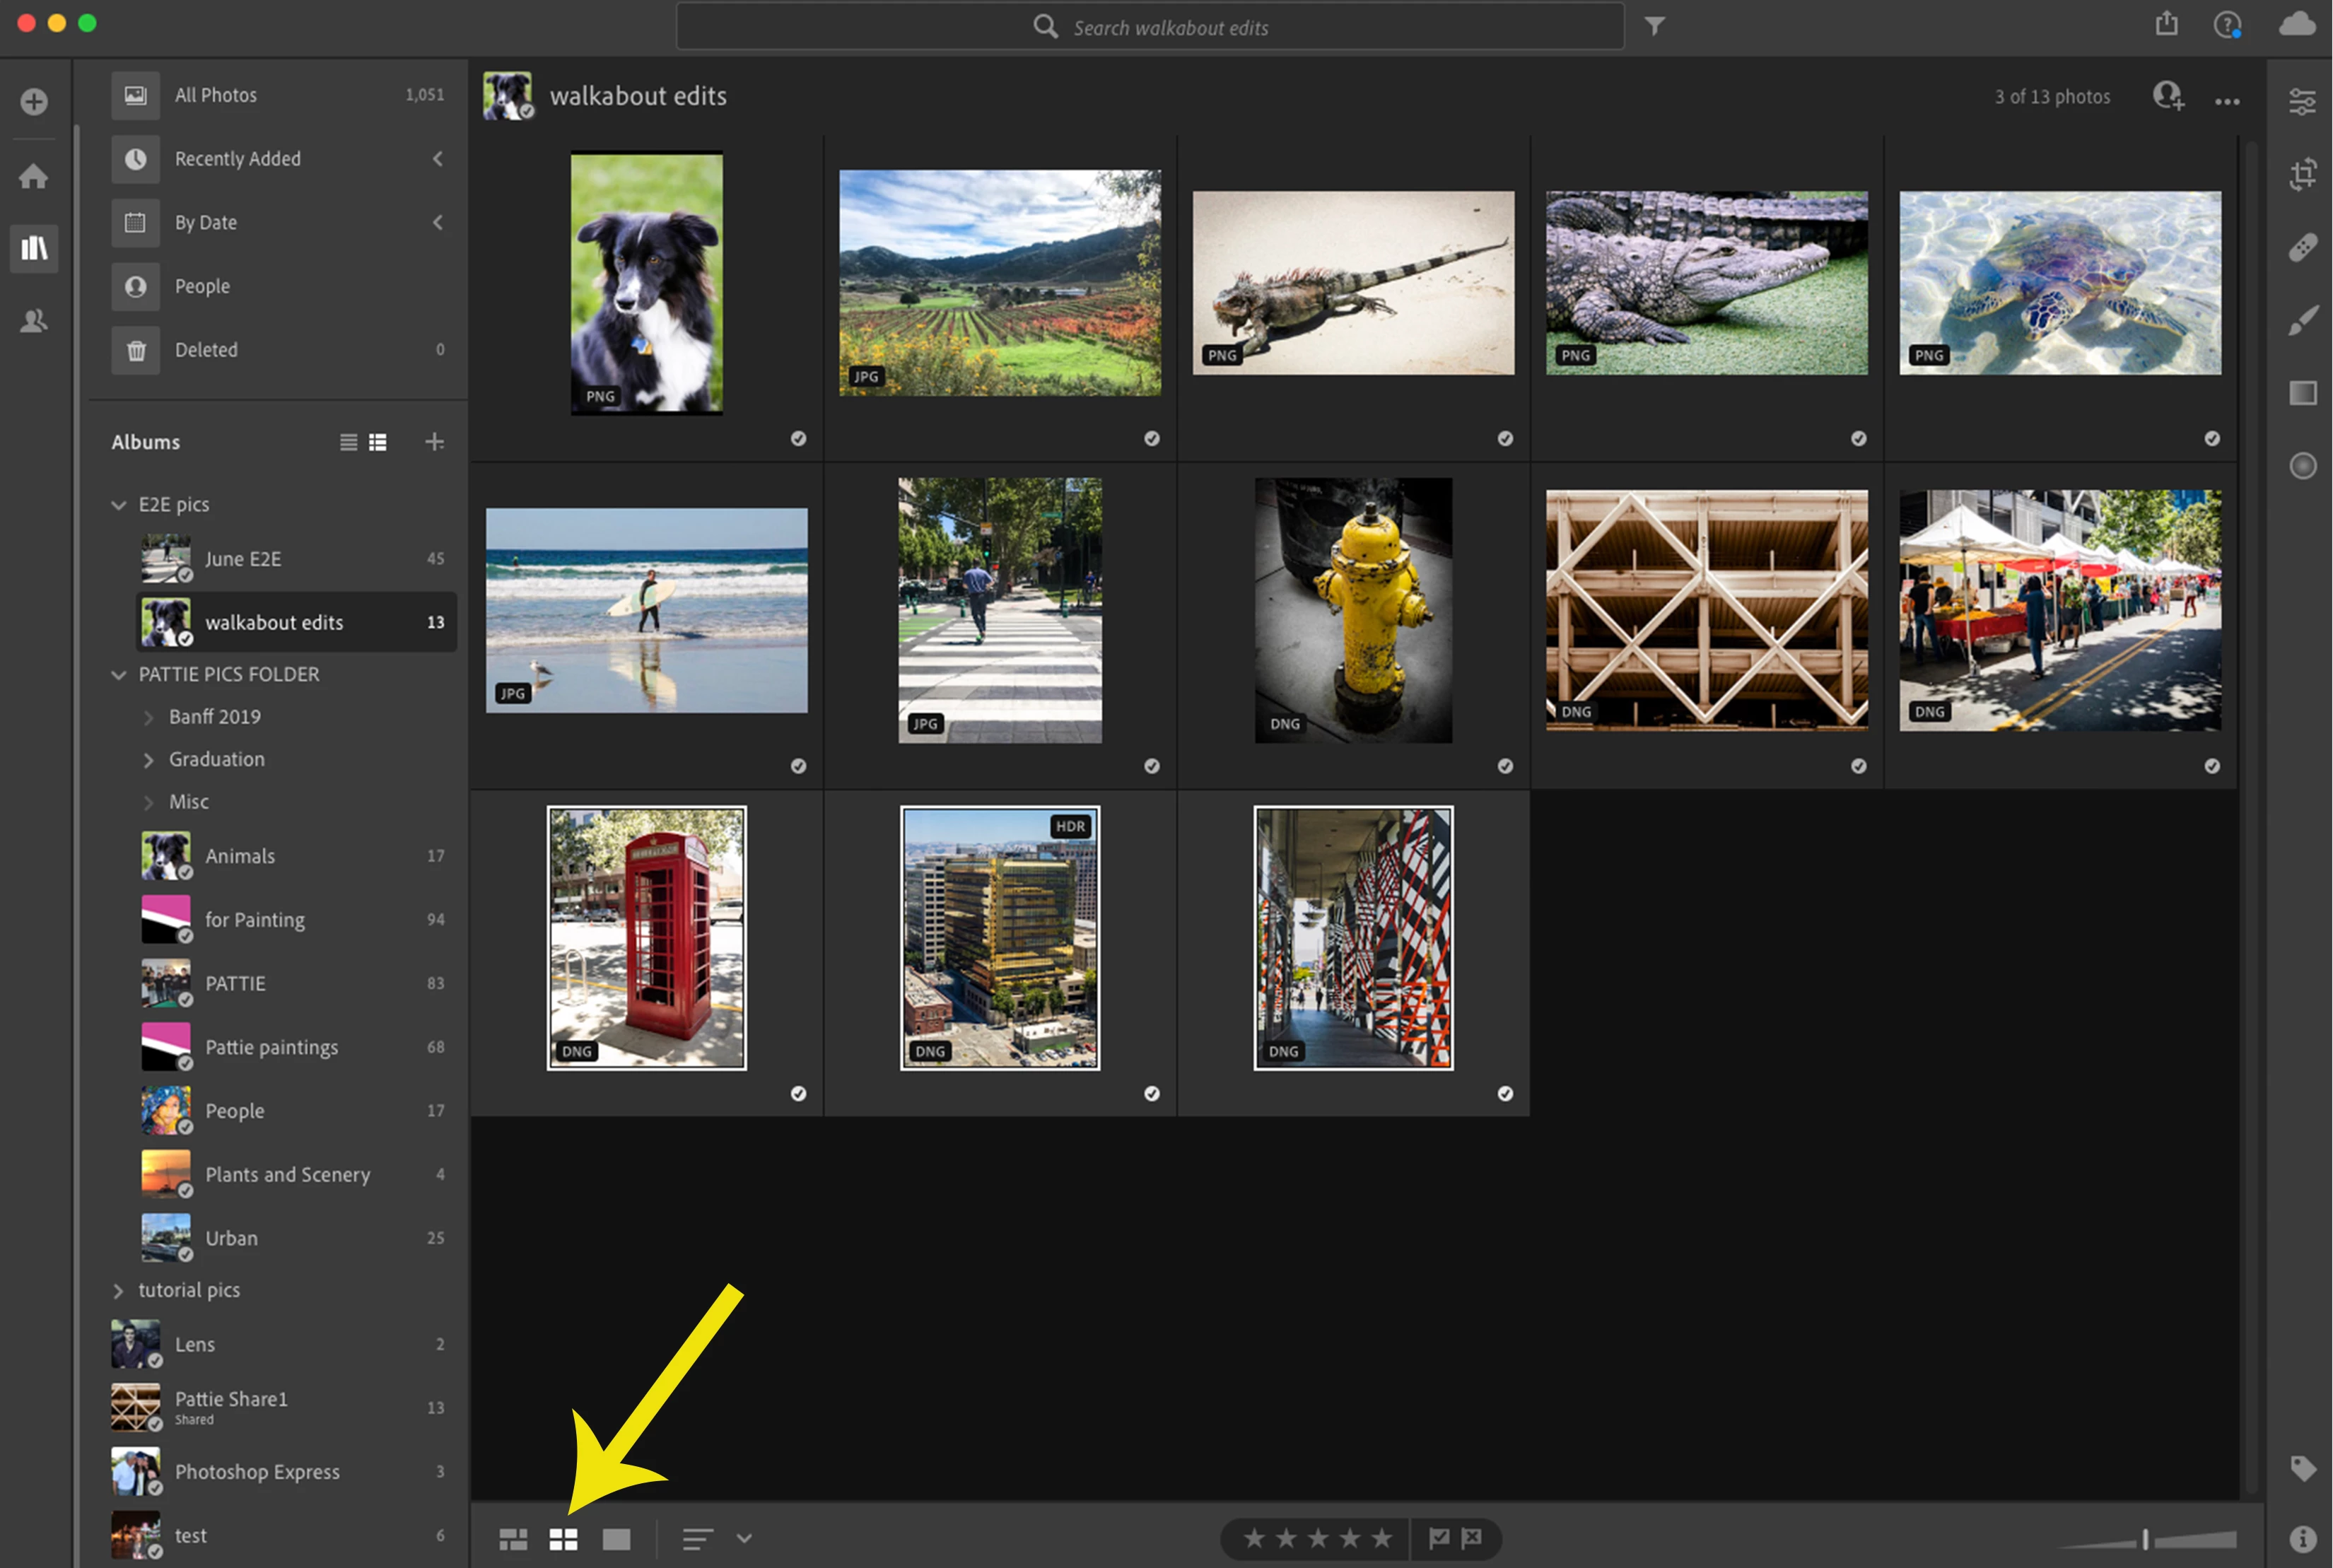Click the Add Photos plus icon
This screenshot has height=1568, width=2333.
tap(34, 101)
